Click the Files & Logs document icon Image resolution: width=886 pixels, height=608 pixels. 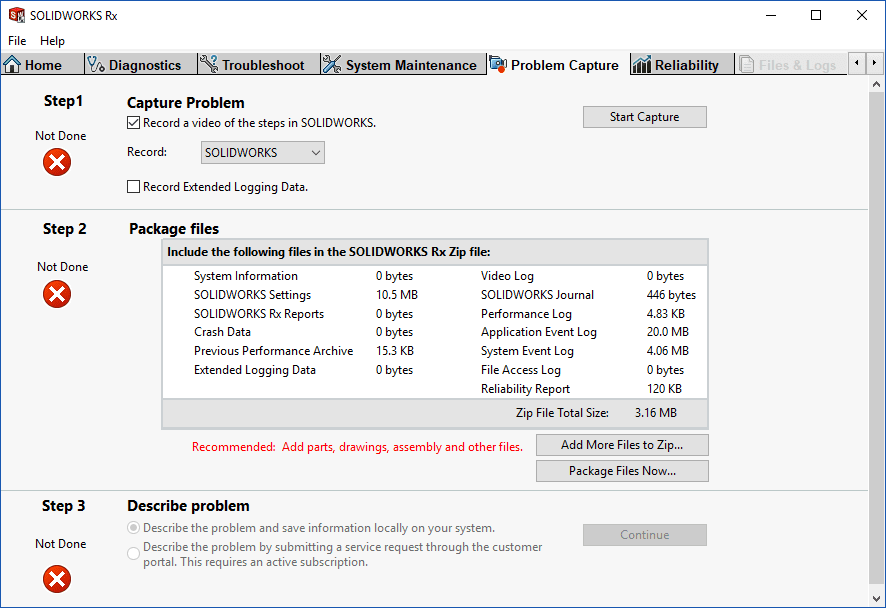pyautogui.click(x=746, y=64)
